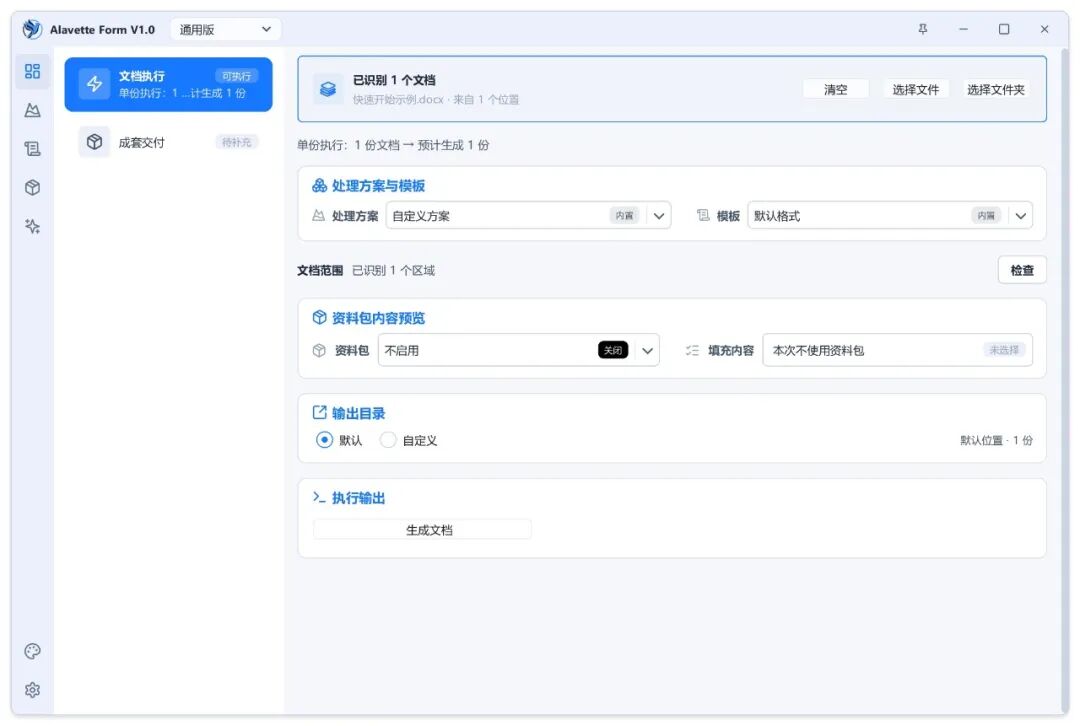Open the template scroll sidebar icon

coord(32,149)
